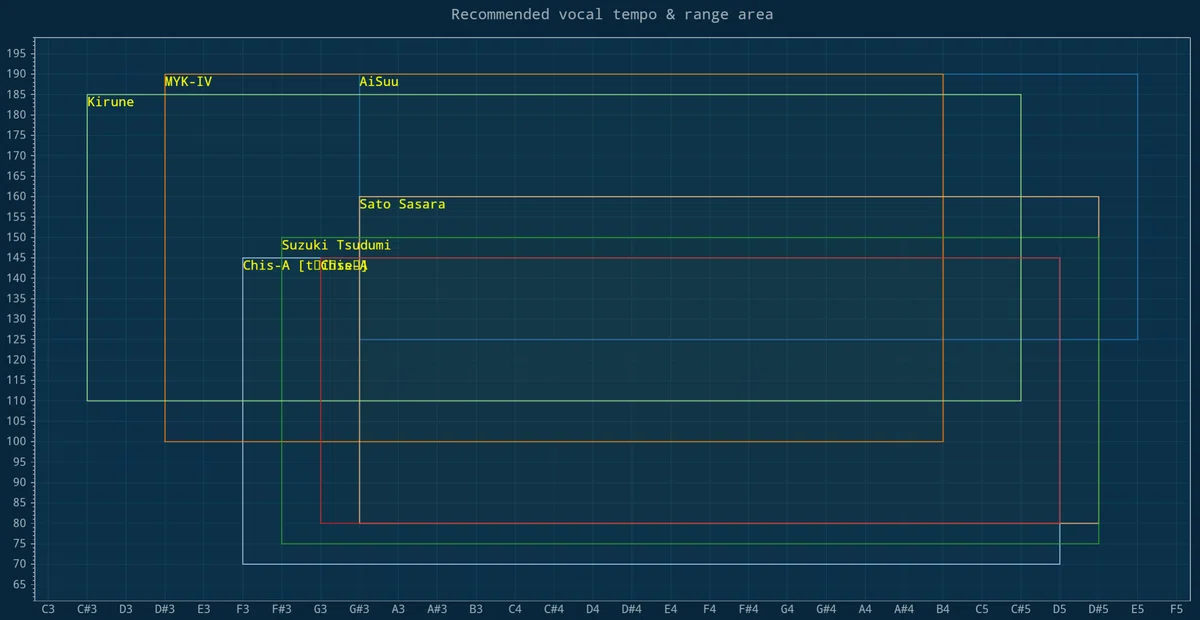Click the 'Sato Sasara' label

tap(402, 204)
